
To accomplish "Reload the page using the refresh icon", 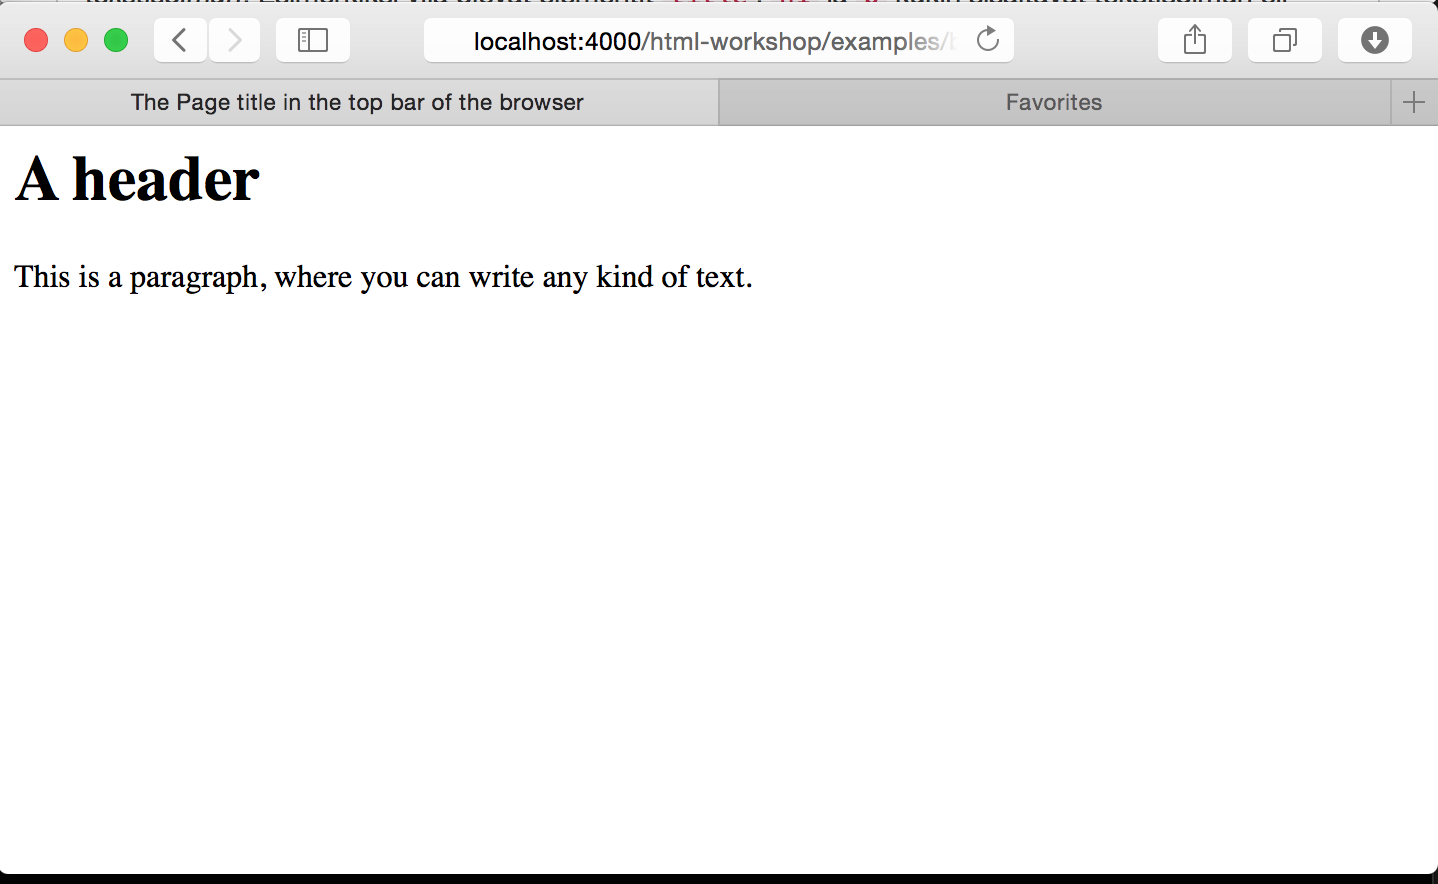I will click(987, 40).
